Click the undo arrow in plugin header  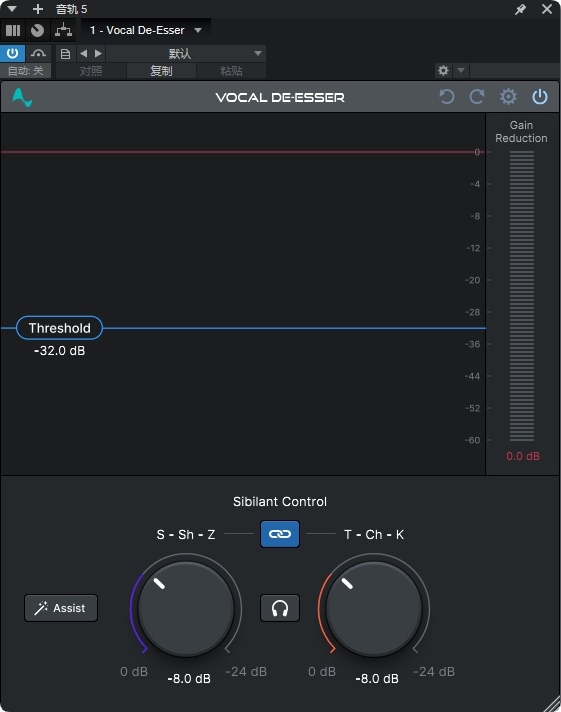[447, 97]
